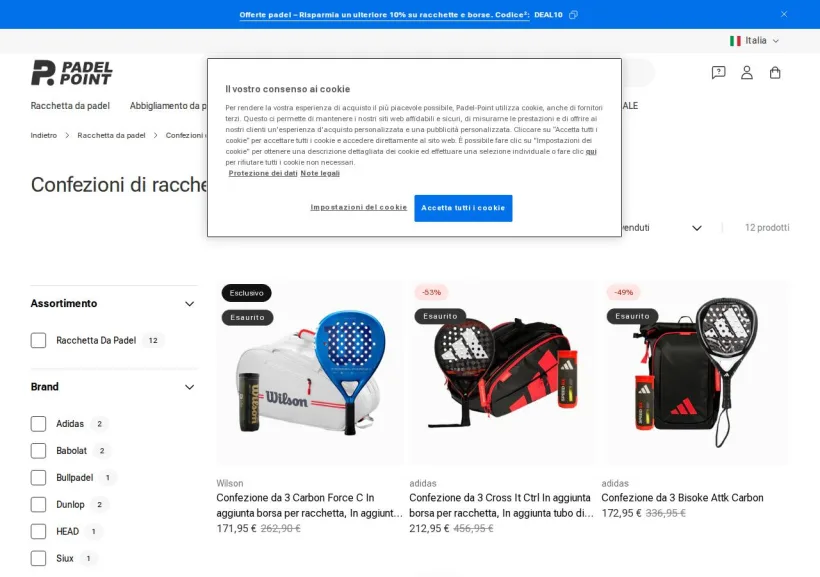Copy the DEAL10 promo code icon
Image resolution: width=820 pixels, height=577 pixels.
click(573, 15)
